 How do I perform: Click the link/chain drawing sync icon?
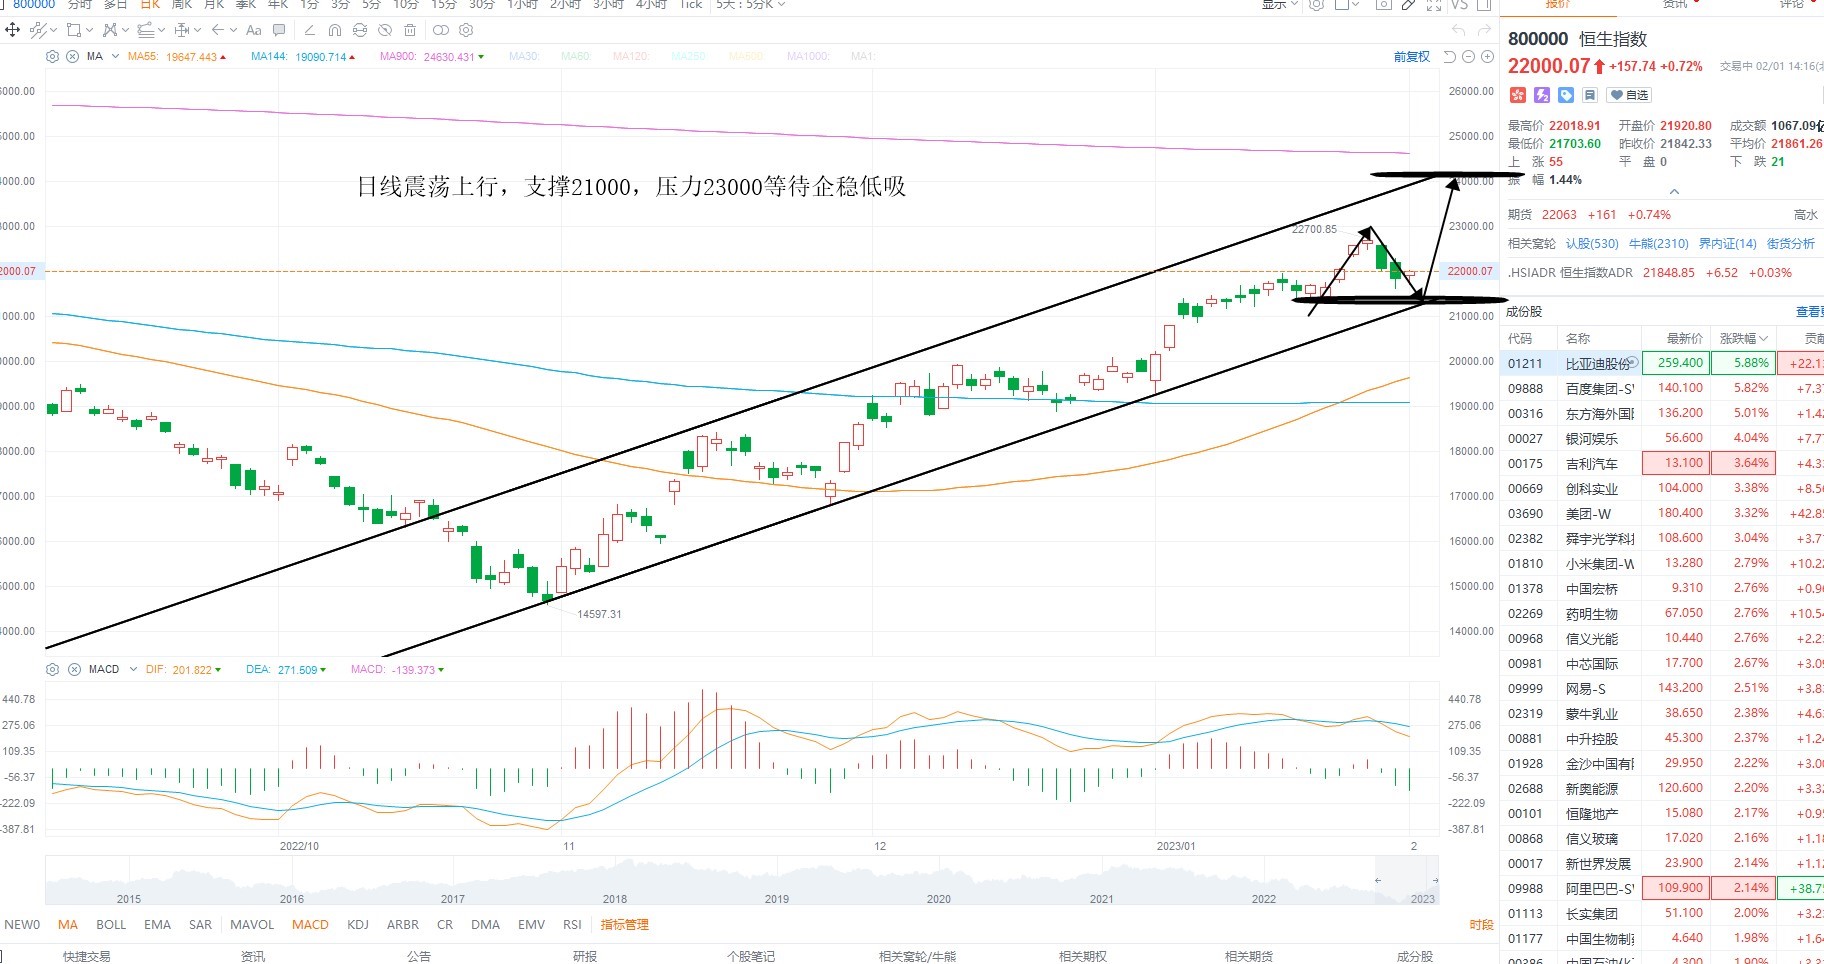[x=441, y=30]
